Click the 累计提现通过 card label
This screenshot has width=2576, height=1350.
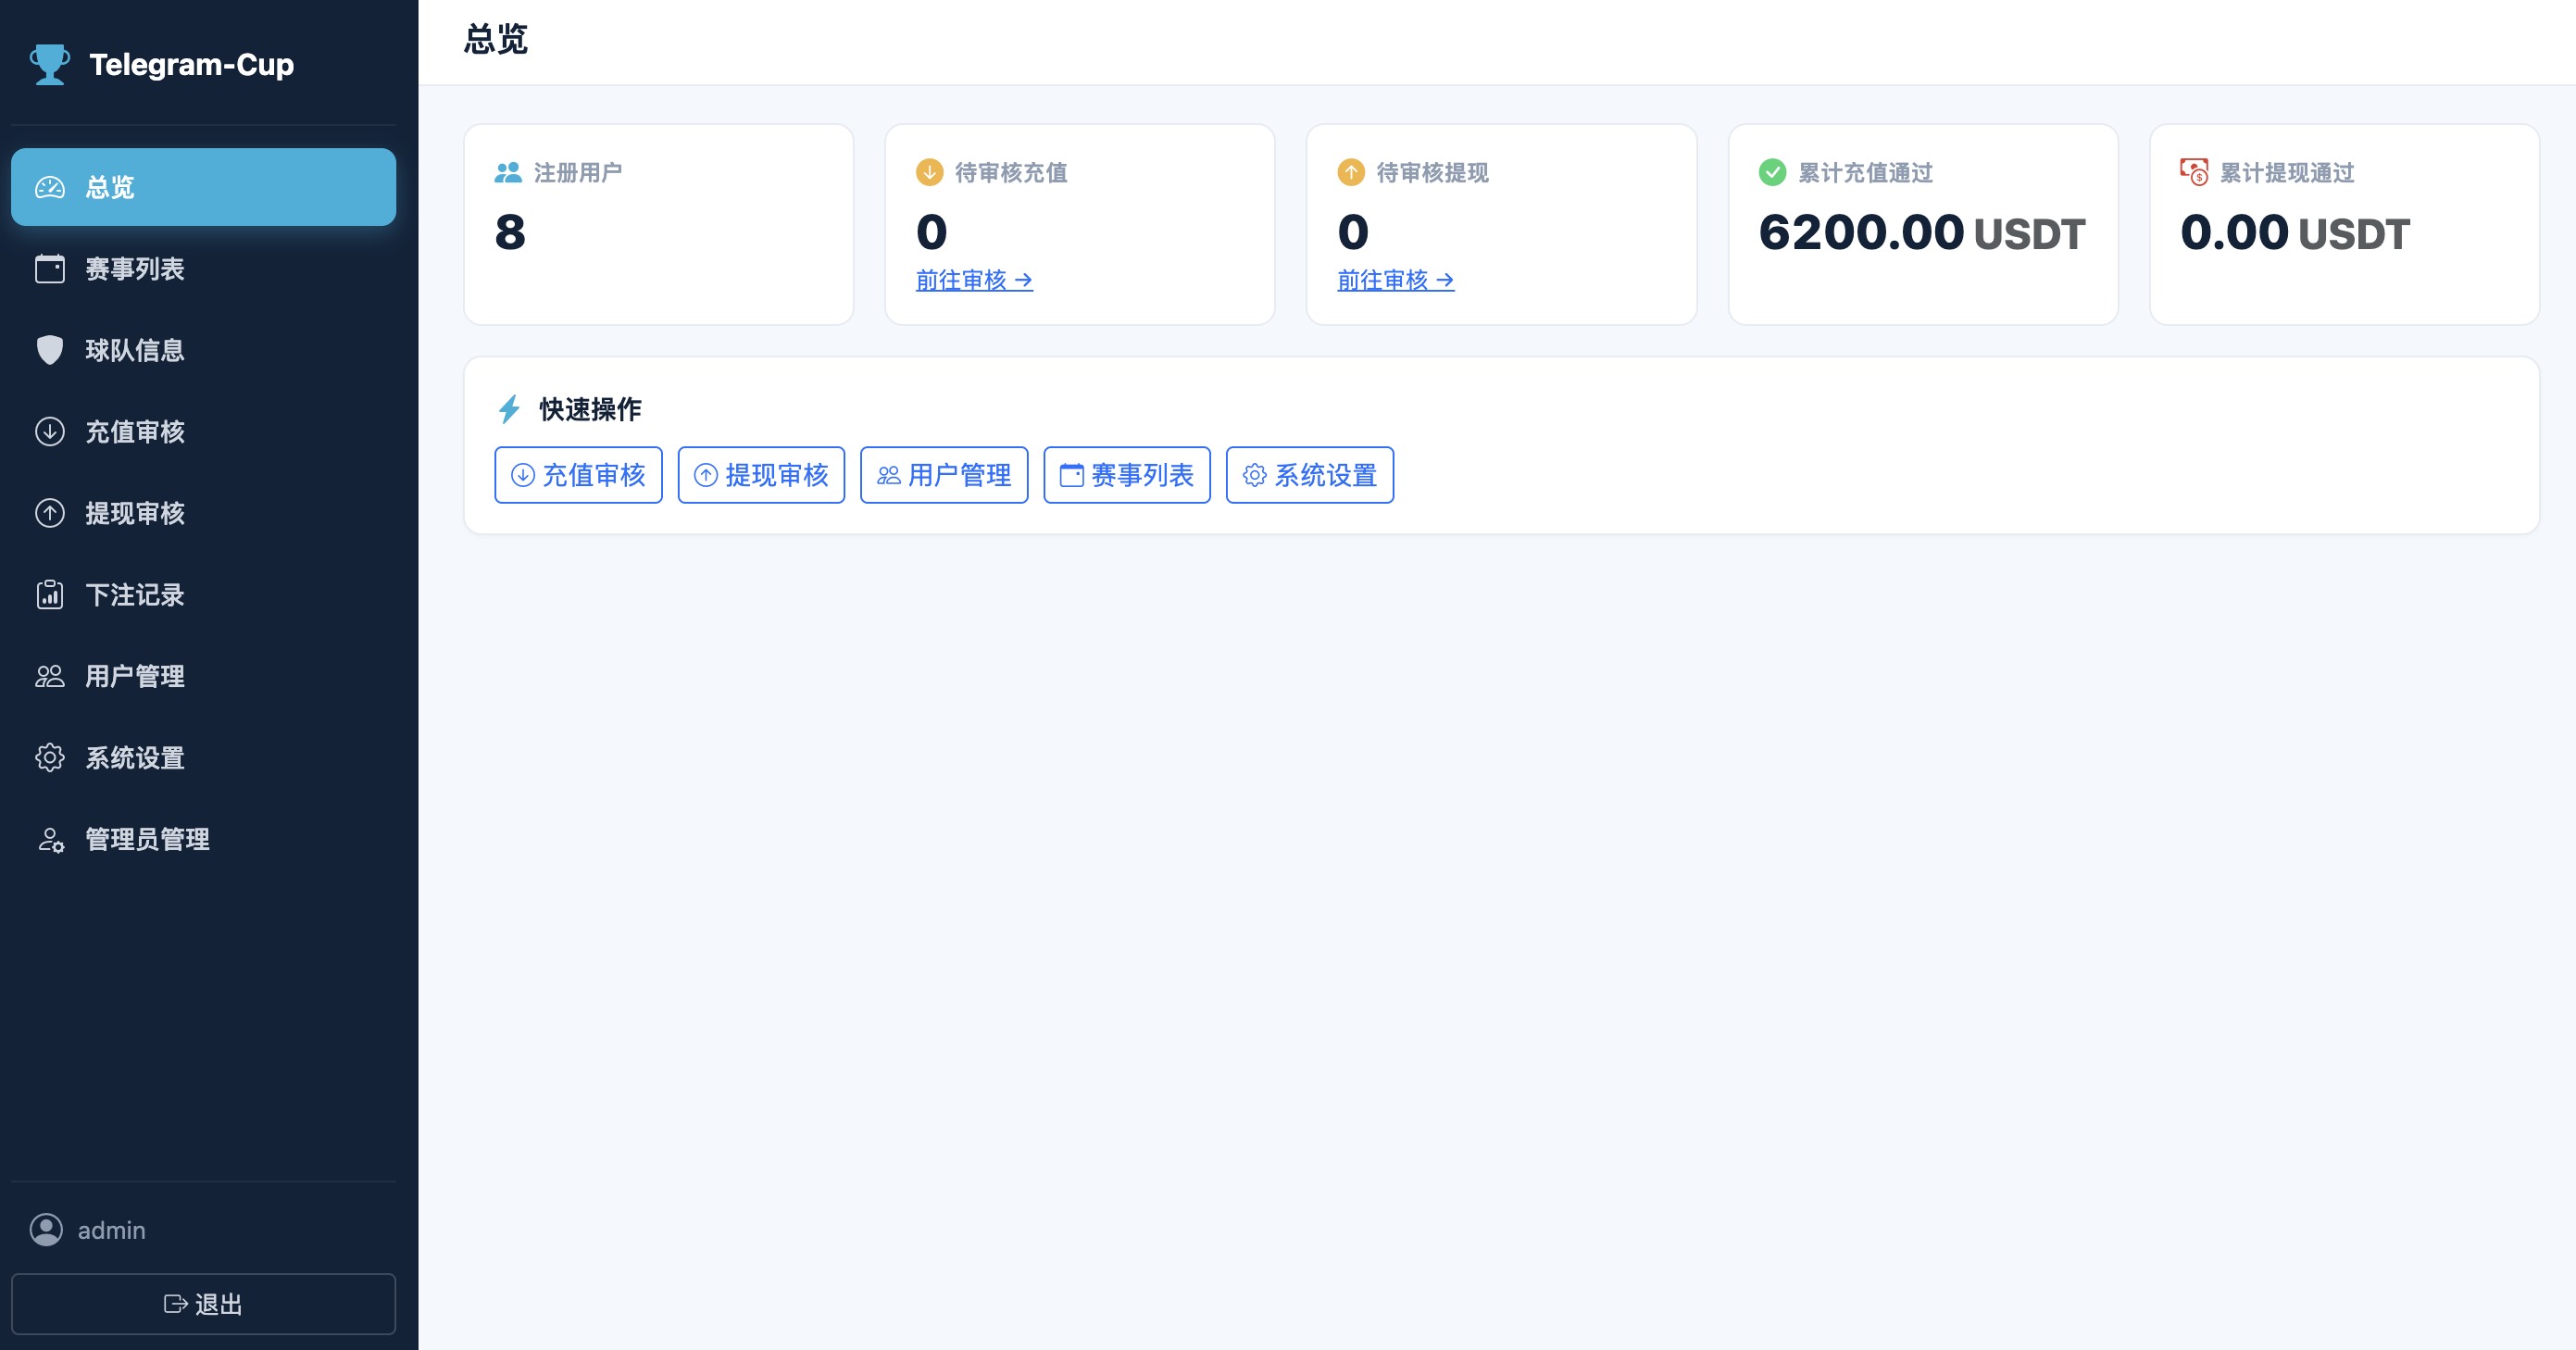coord(2287,172)
